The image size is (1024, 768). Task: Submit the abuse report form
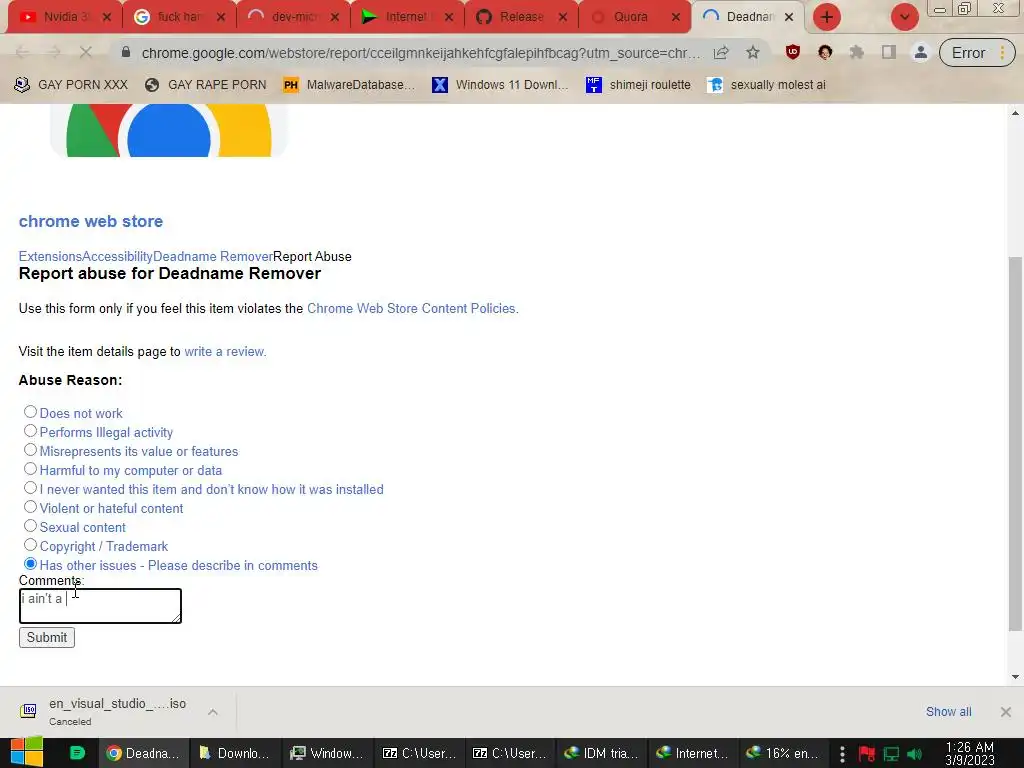pos(47,637)
